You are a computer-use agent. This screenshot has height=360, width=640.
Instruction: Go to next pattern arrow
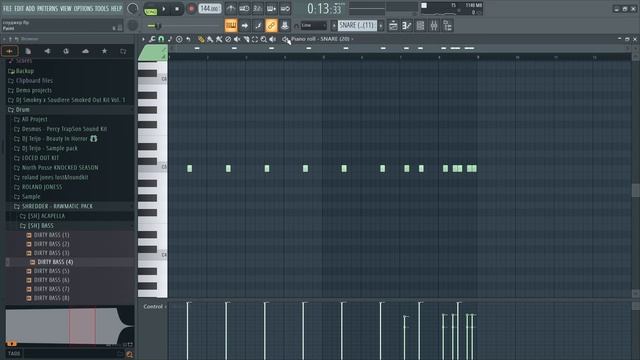pyautogui.click(x=381, y=26)
